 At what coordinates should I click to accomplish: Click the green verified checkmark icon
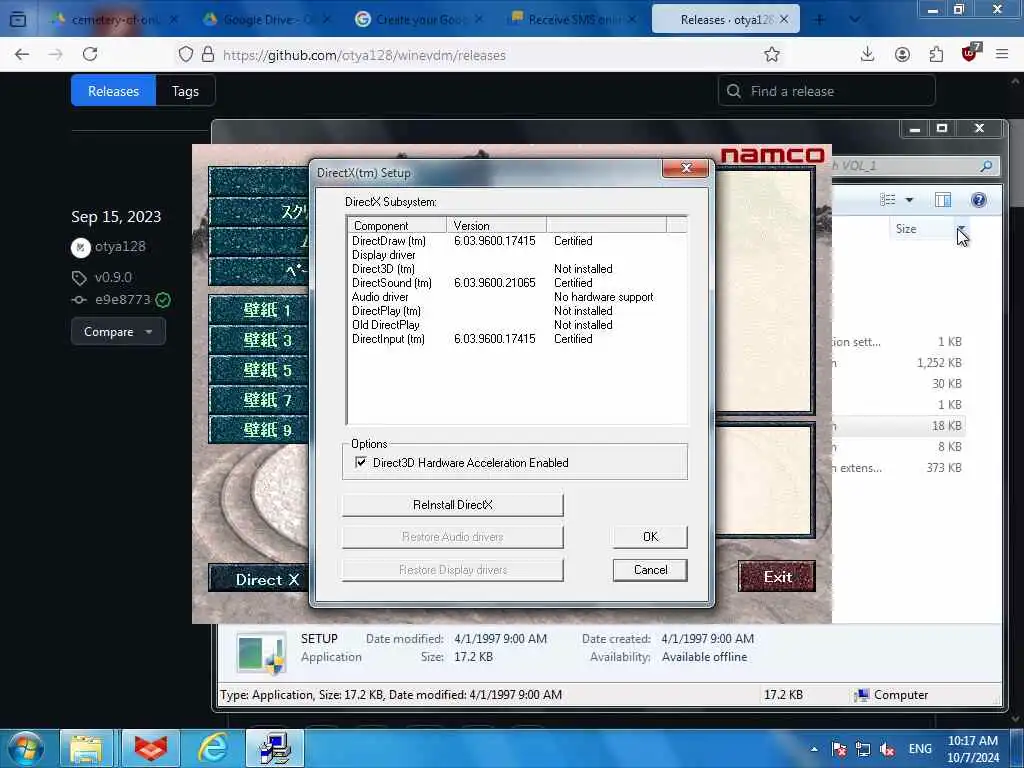163,300
